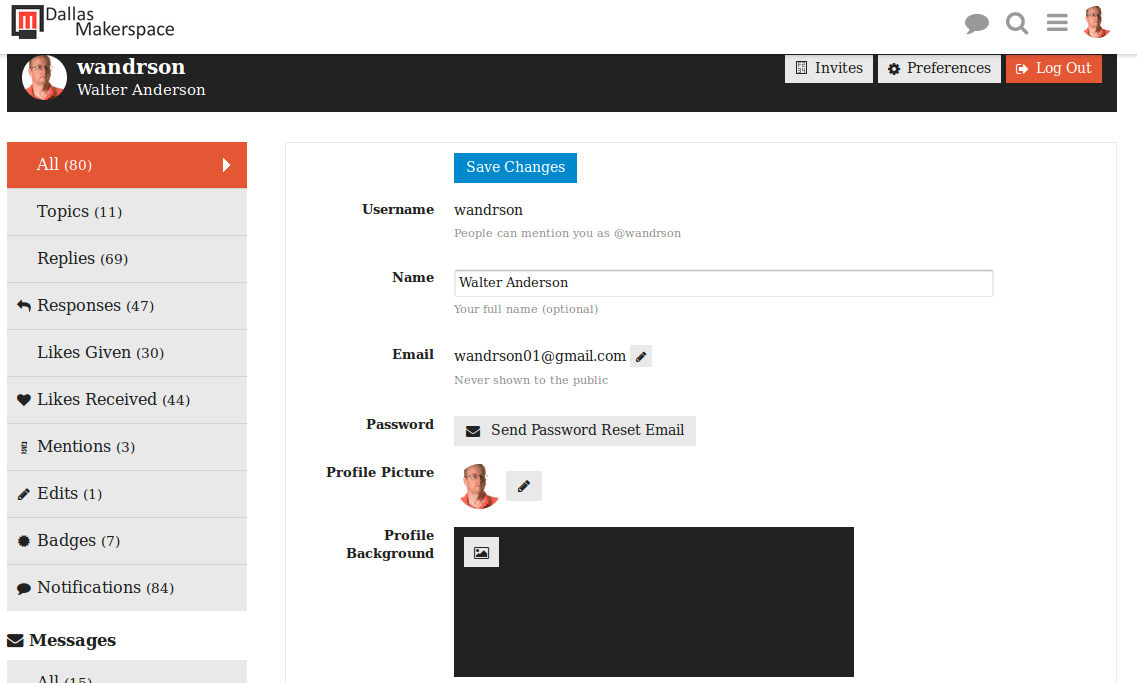Open Badges (7) in sidebar
1137x683 pixels.
pyautogui.click(x=127, y=541)
